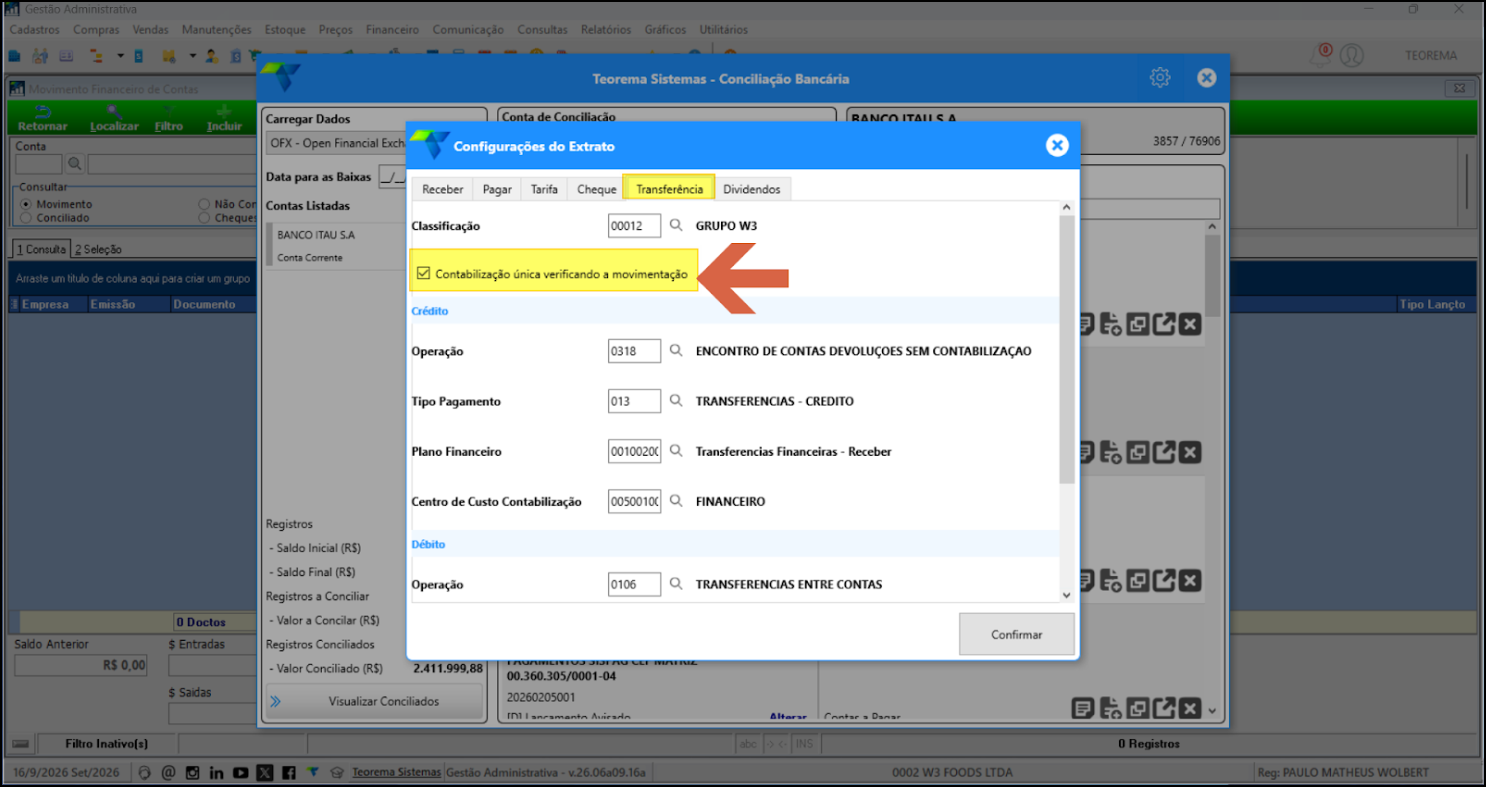Screen dimensions: 1486x787
Task: Click the Tipo Pagamento field 013
Action: point(634,401)
